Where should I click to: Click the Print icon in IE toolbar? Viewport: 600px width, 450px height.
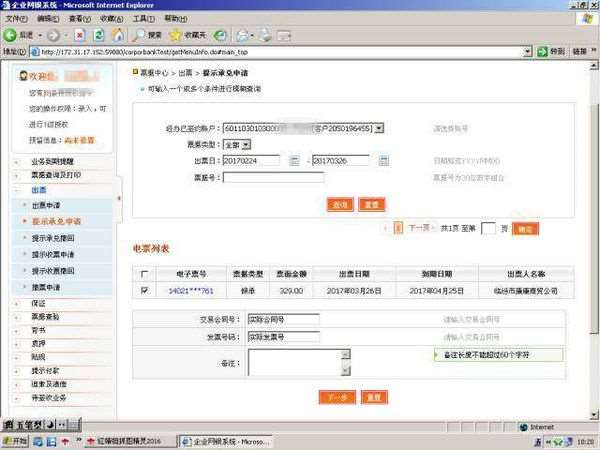265,35
